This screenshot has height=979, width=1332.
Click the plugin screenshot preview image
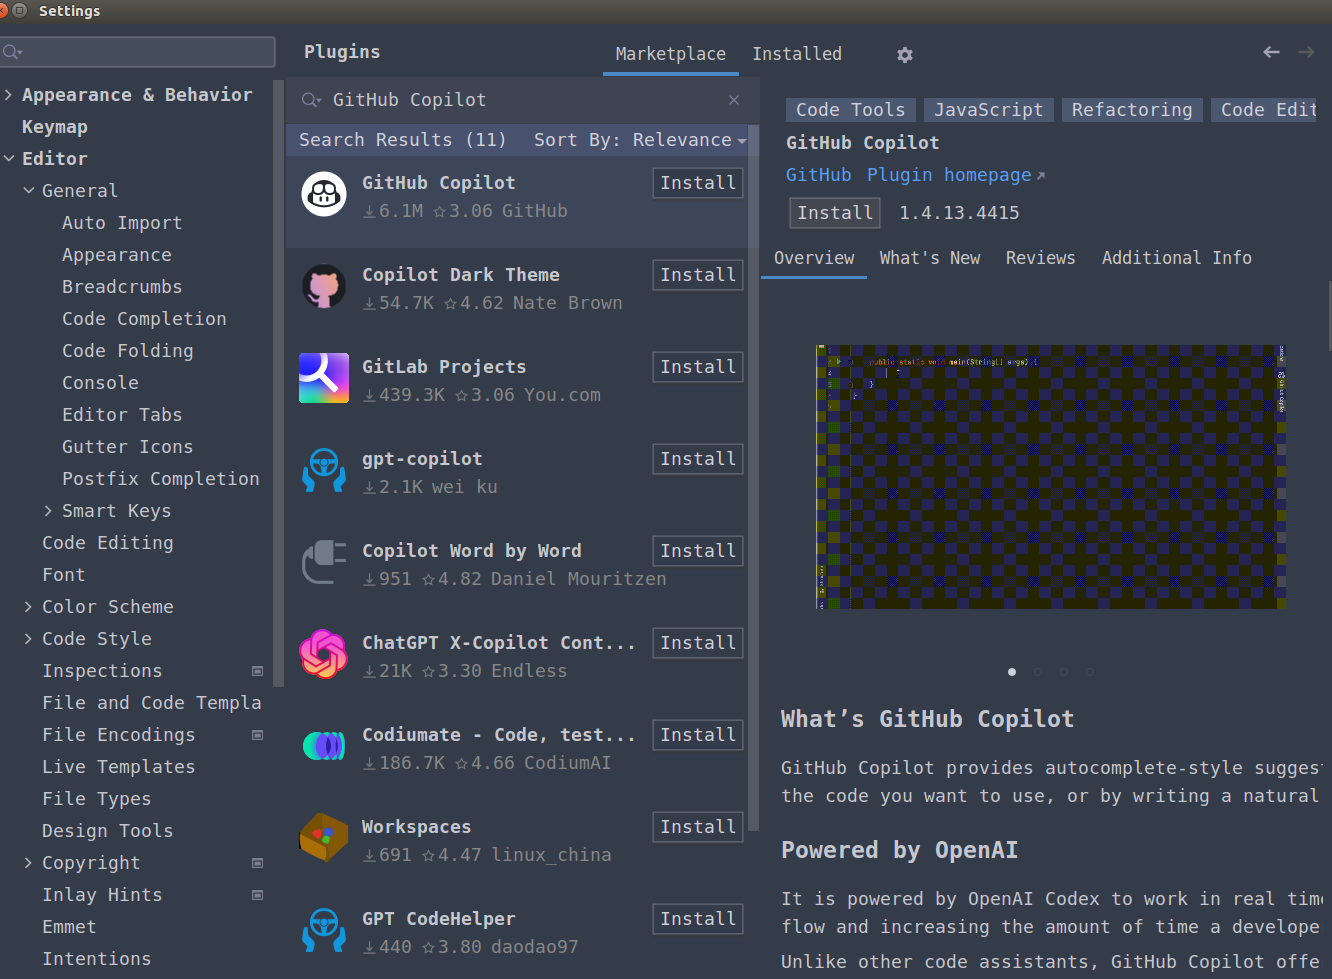point(1051,477)
